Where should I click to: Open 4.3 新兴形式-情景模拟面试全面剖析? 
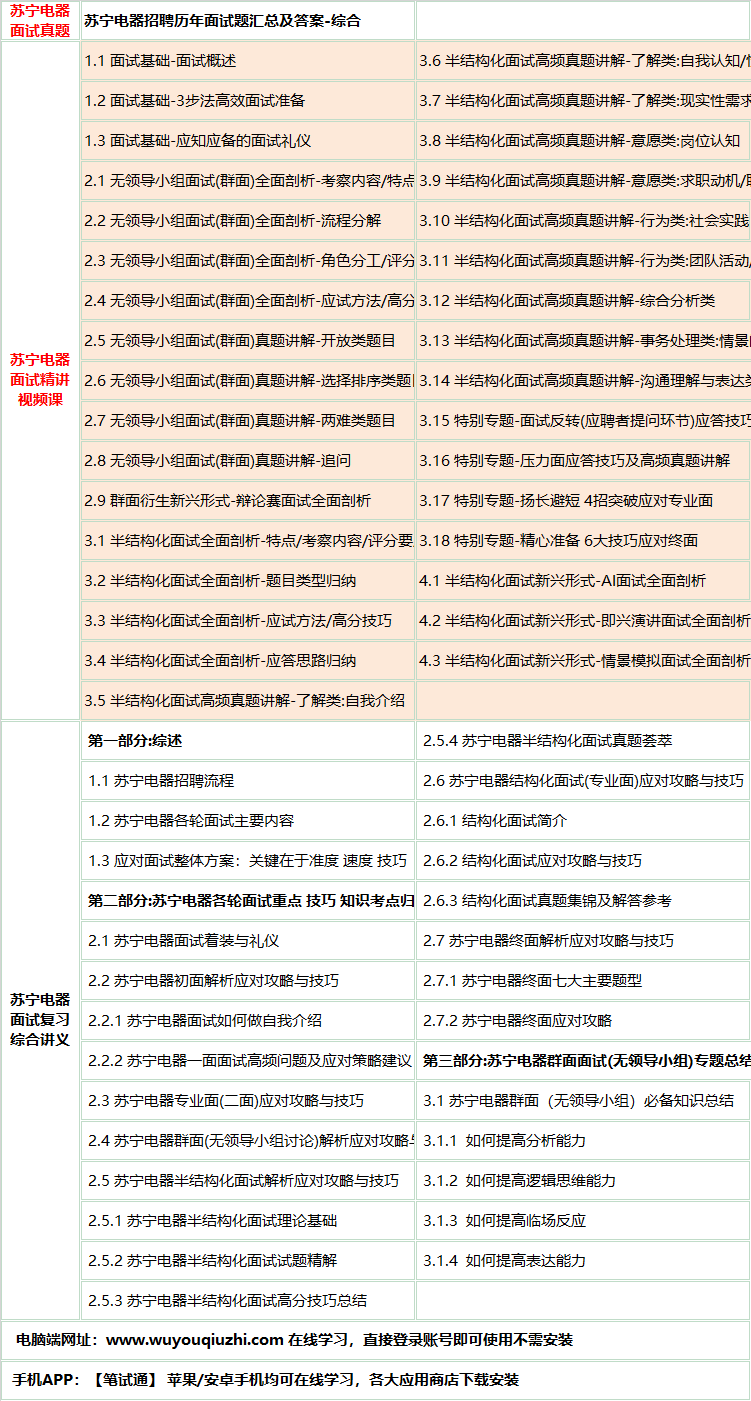point(583,660)
